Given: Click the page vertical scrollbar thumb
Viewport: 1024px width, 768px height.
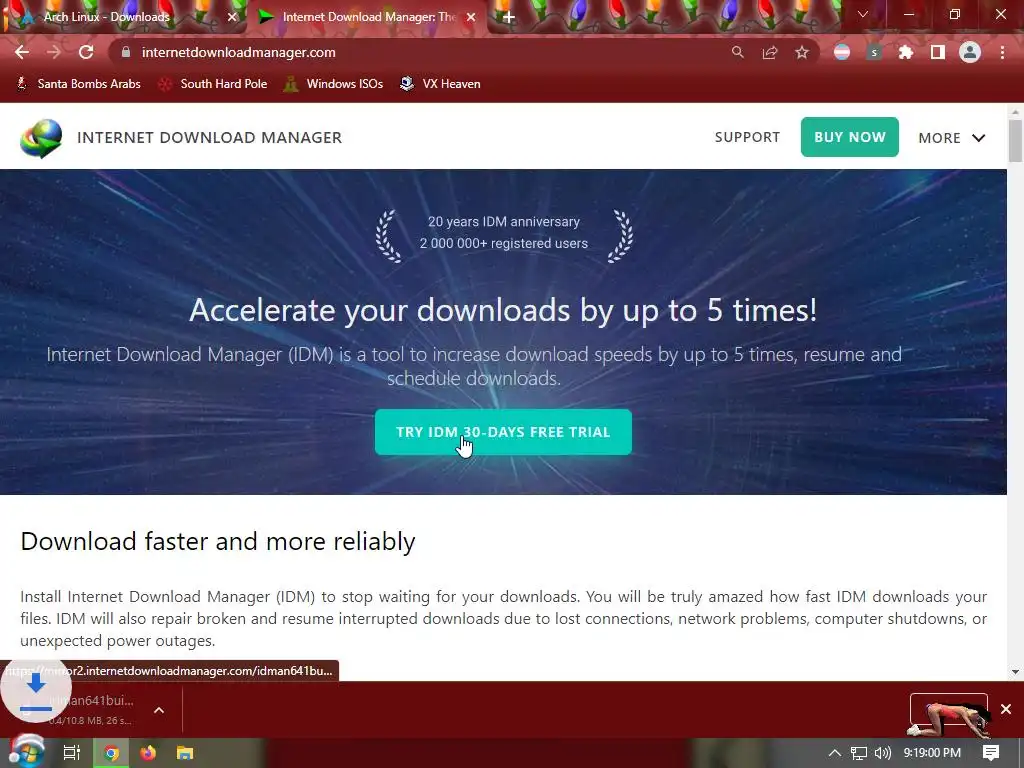Looking at the screenshot, I should pyautogui.click(x=1015, y=140).
